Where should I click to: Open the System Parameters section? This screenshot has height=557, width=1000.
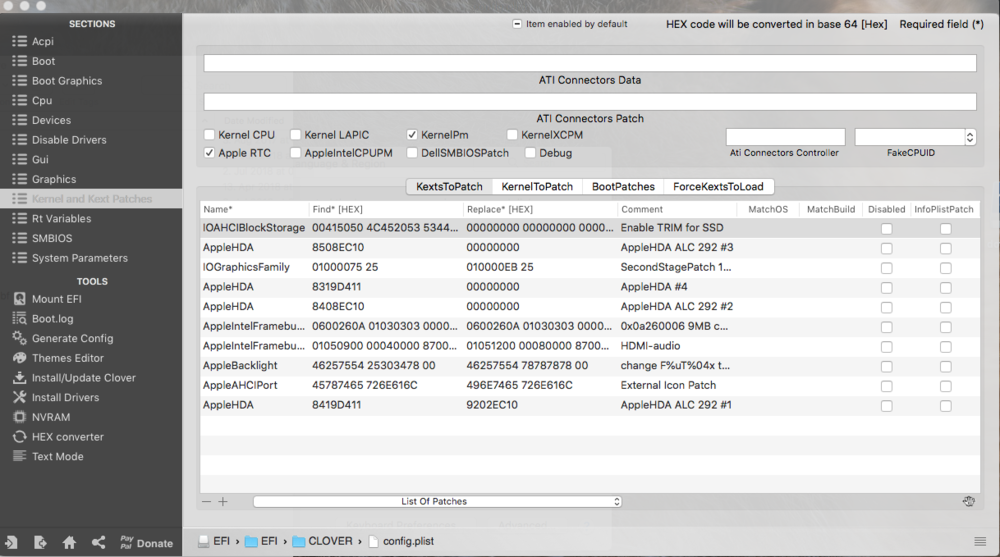tap(79, 258)
